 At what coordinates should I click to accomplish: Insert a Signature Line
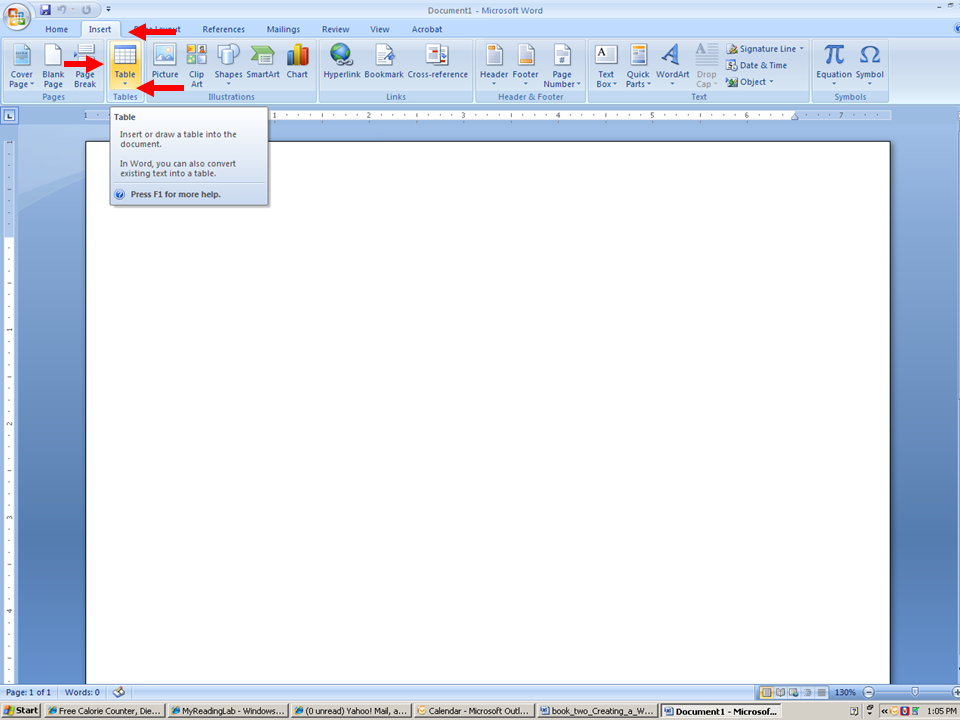[762, 48]
